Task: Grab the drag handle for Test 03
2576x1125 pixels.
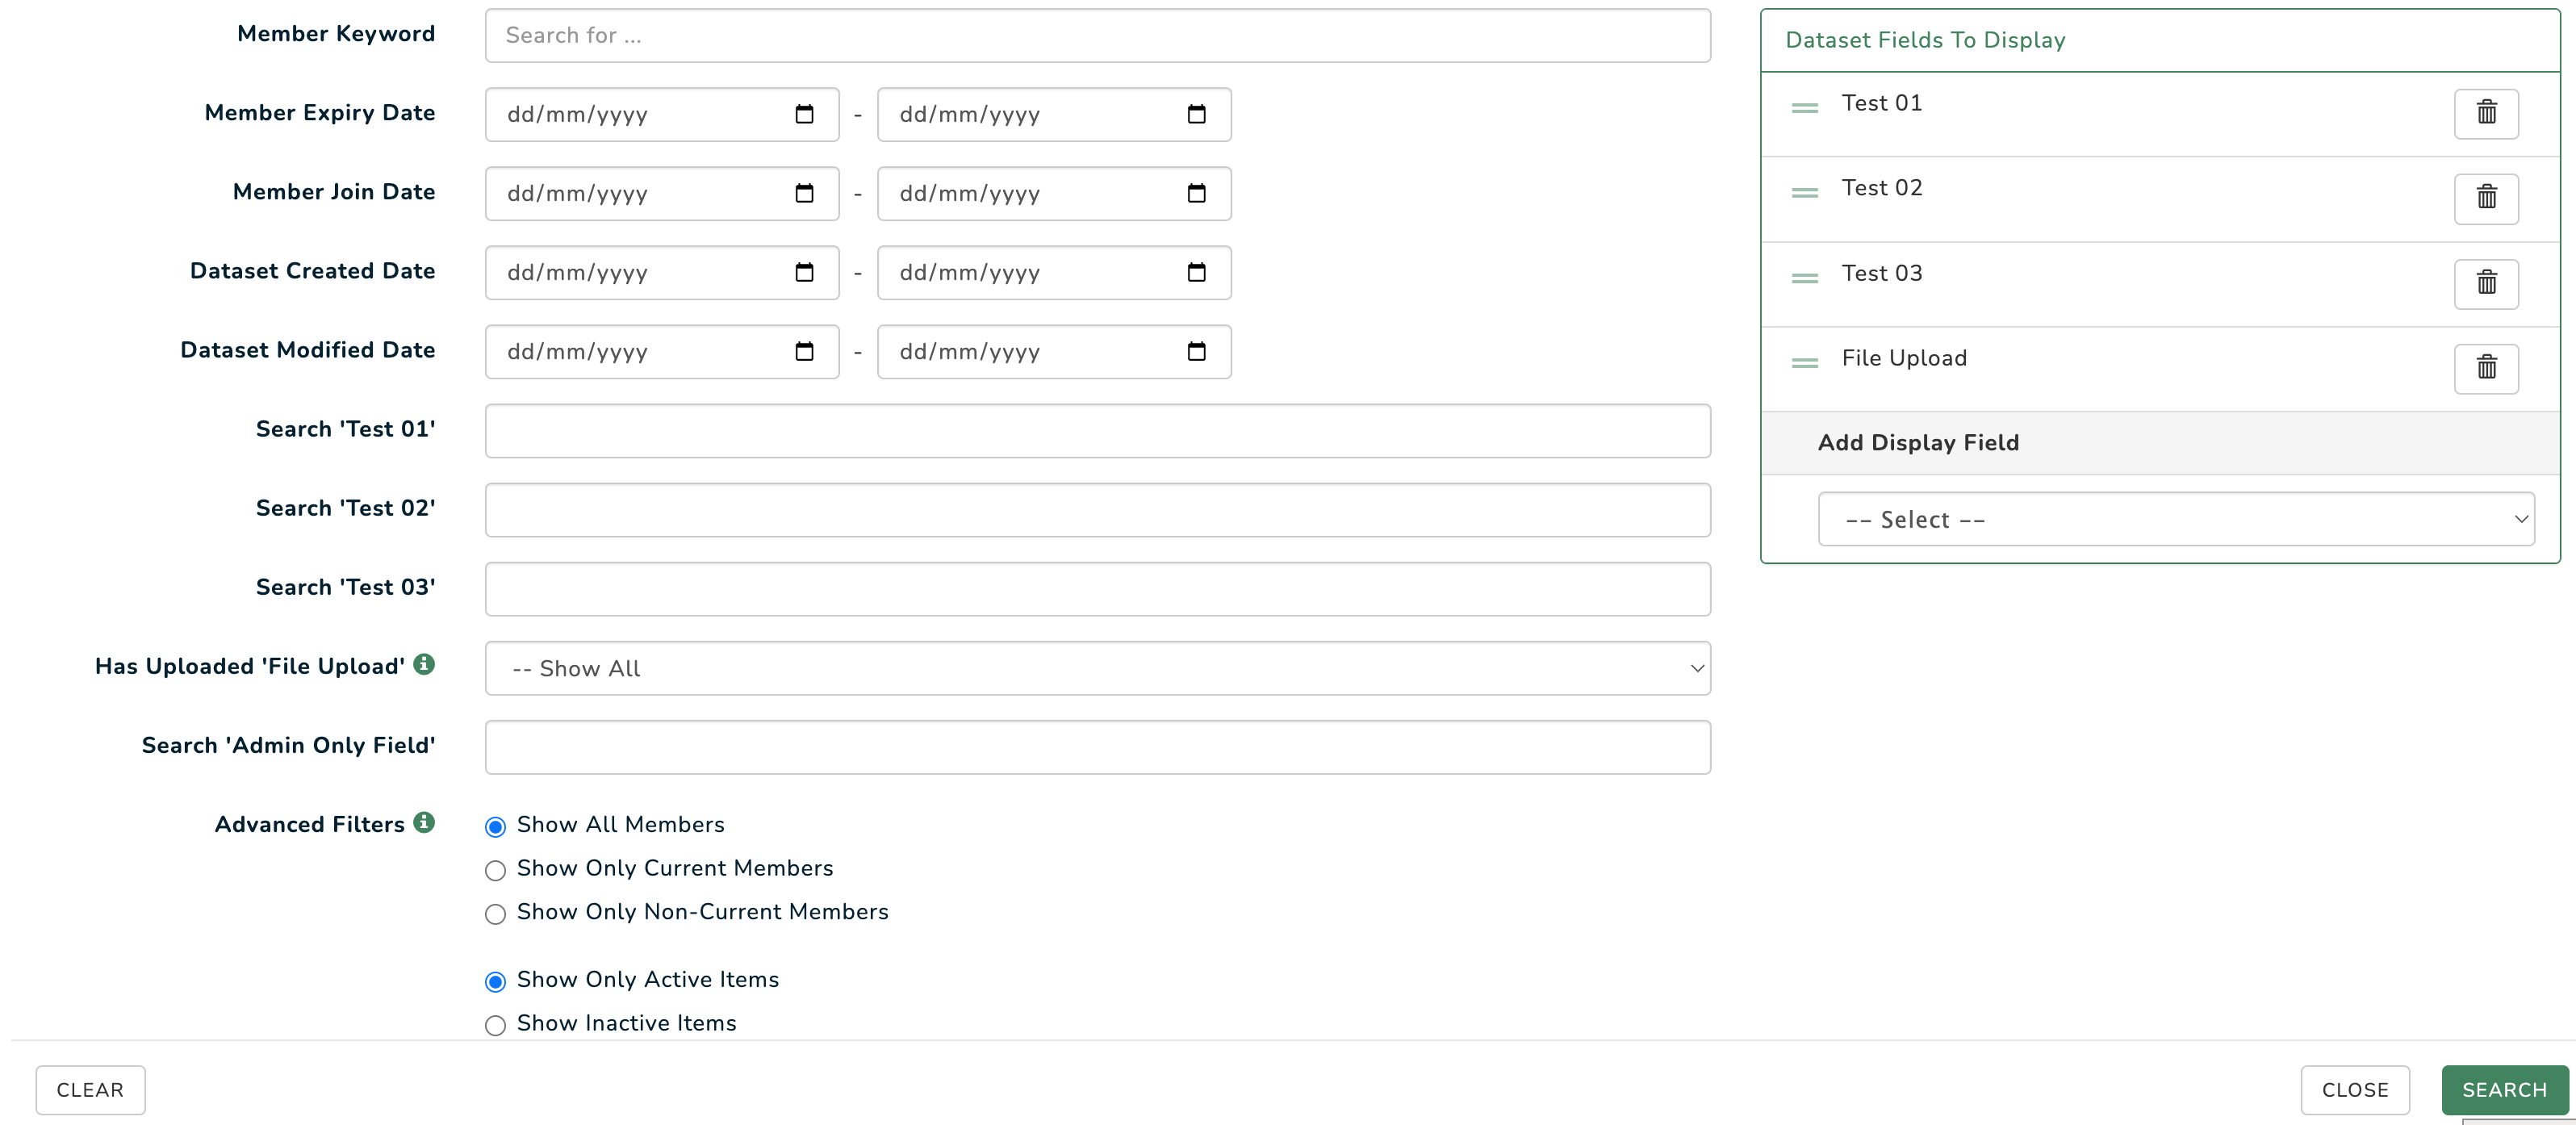Action: [x=1804, y=278]
